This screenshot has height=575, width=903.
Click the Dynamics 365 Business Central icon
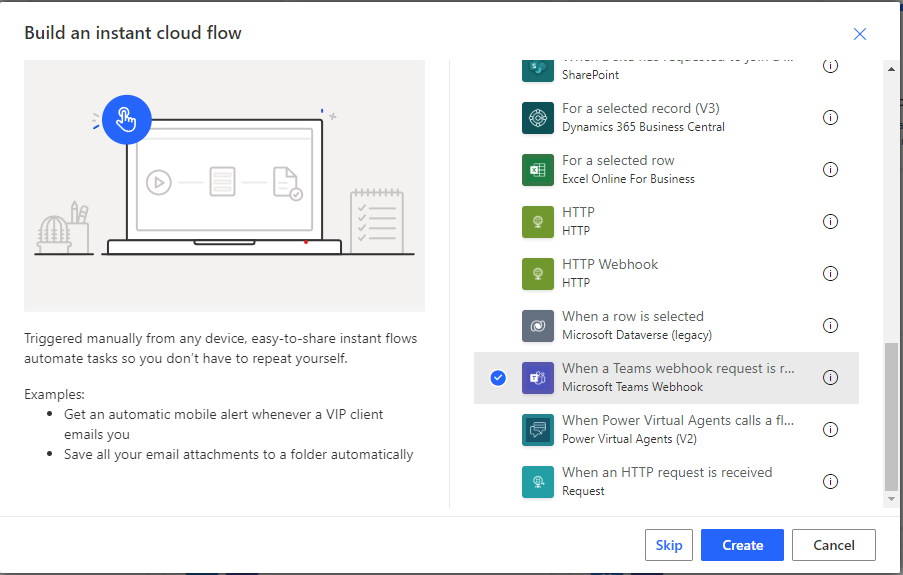pyautogui.click(x=537, y=118)
